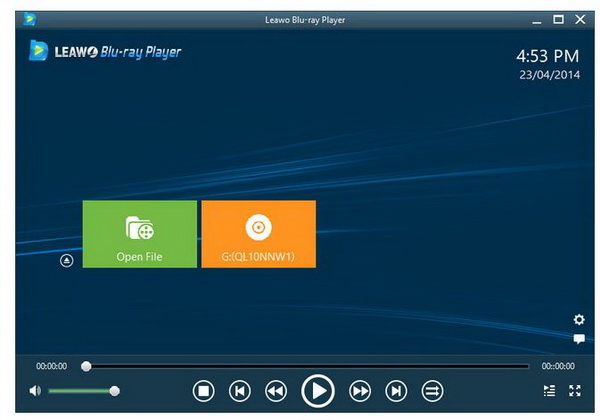
Task: Click the date 23/04/2014
Action: click(549, 75)
